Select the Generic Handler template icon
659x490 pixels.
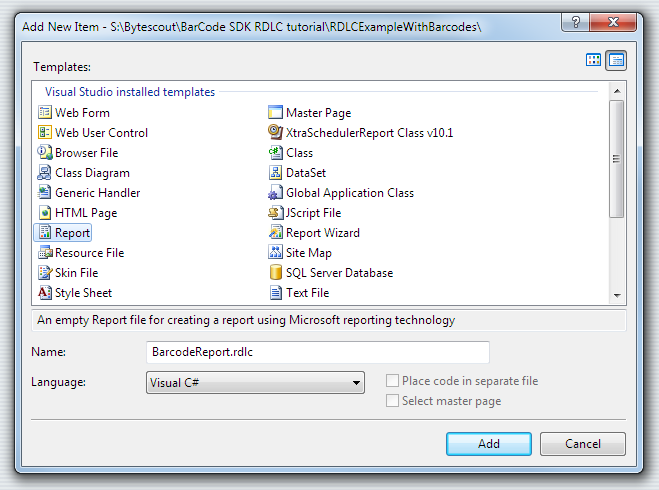45,192
